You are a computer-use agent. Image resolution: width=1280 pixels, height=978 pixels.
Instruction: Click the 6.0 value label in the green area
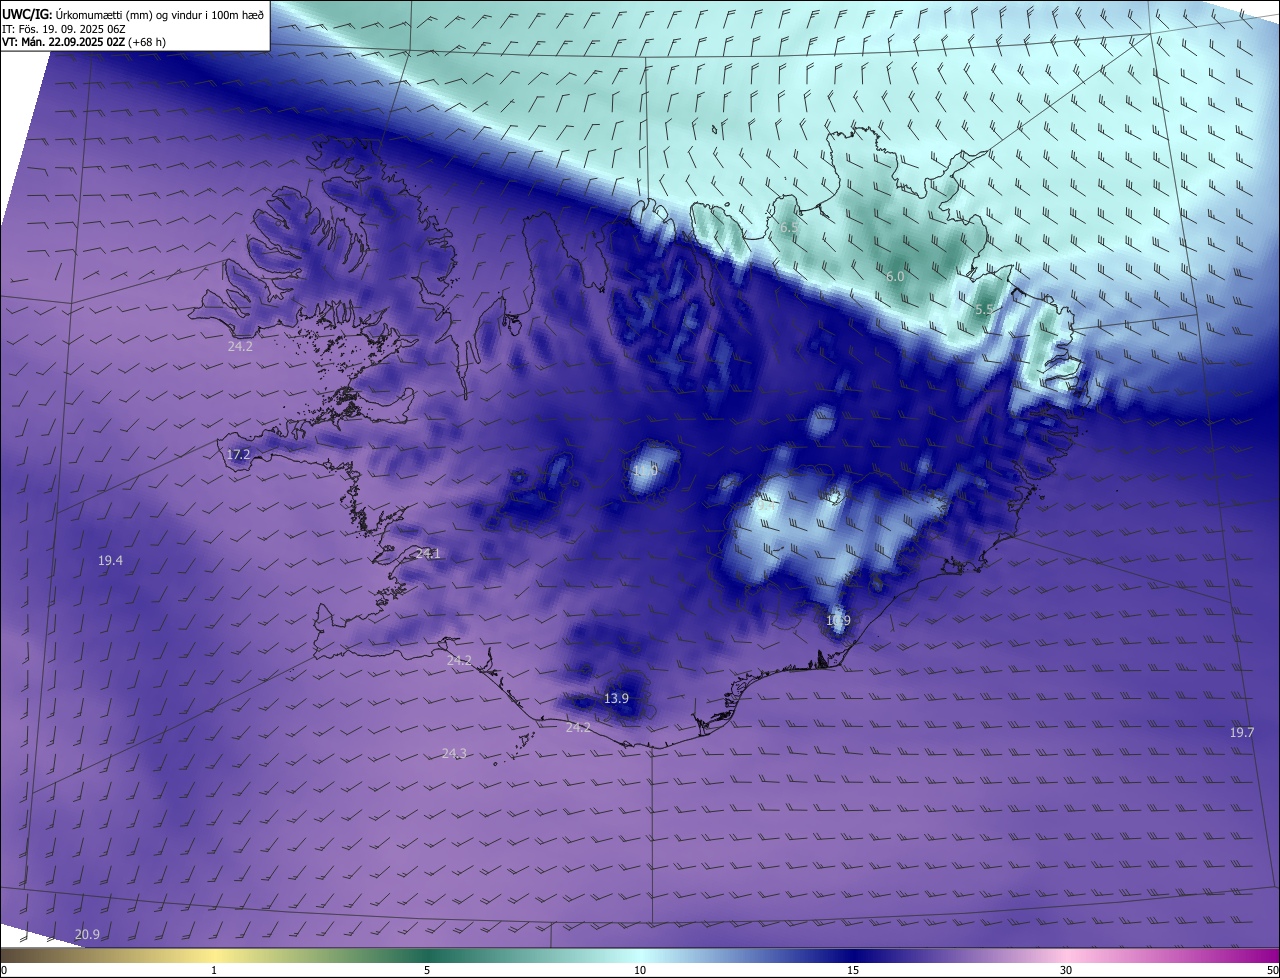pos(895,276)
